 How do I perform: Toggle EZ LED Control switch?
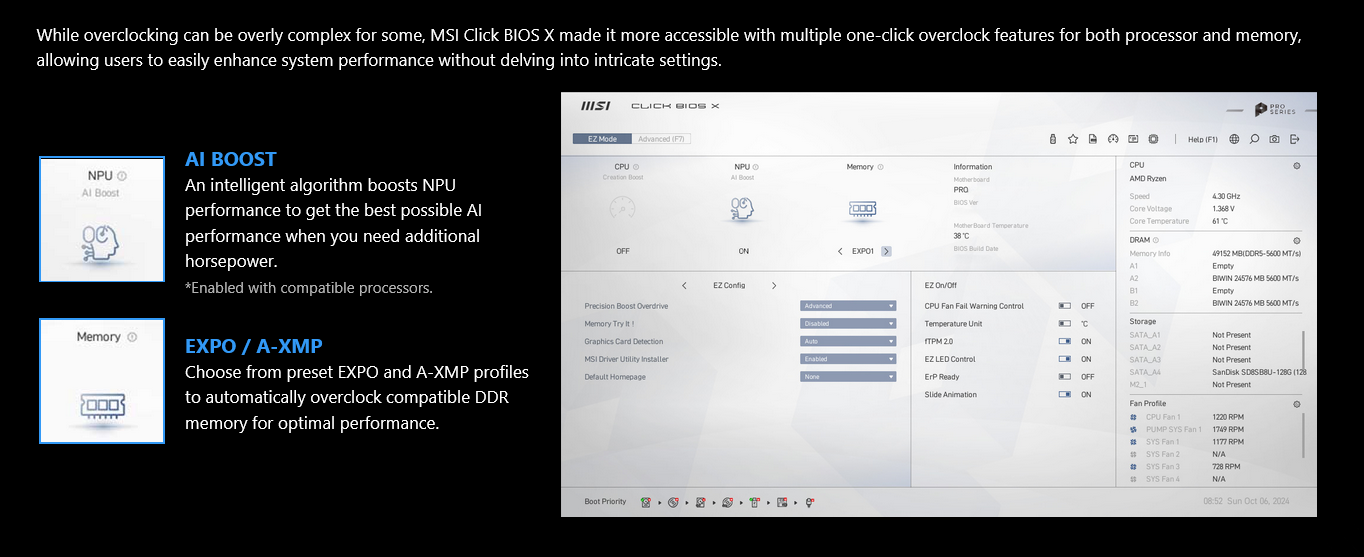point(1064,359)
